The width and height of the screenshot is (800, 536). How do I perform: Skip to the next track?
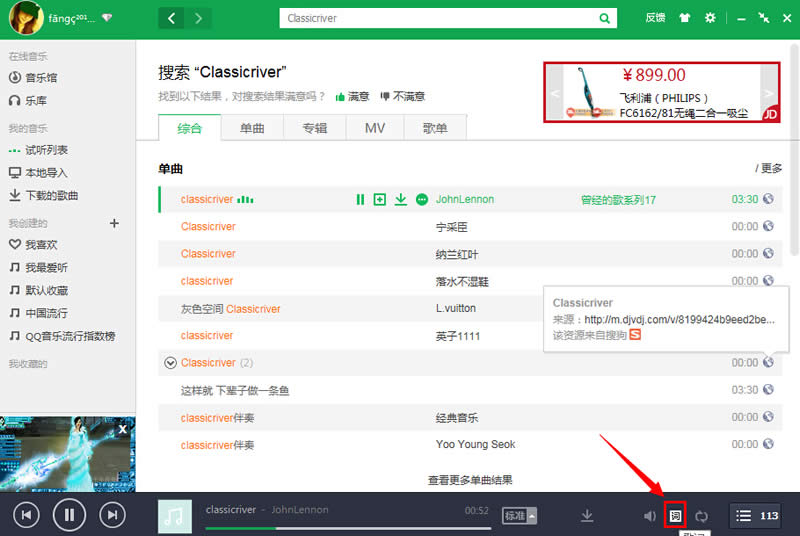[x=112, y=515]
